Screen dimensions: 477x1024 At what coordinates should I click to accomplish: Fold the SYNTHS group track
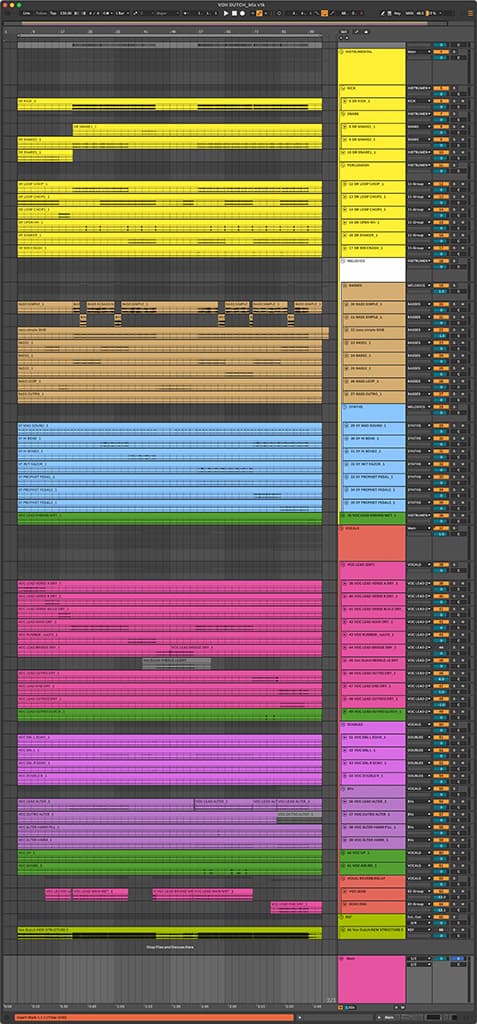click(x=344, y=406)
